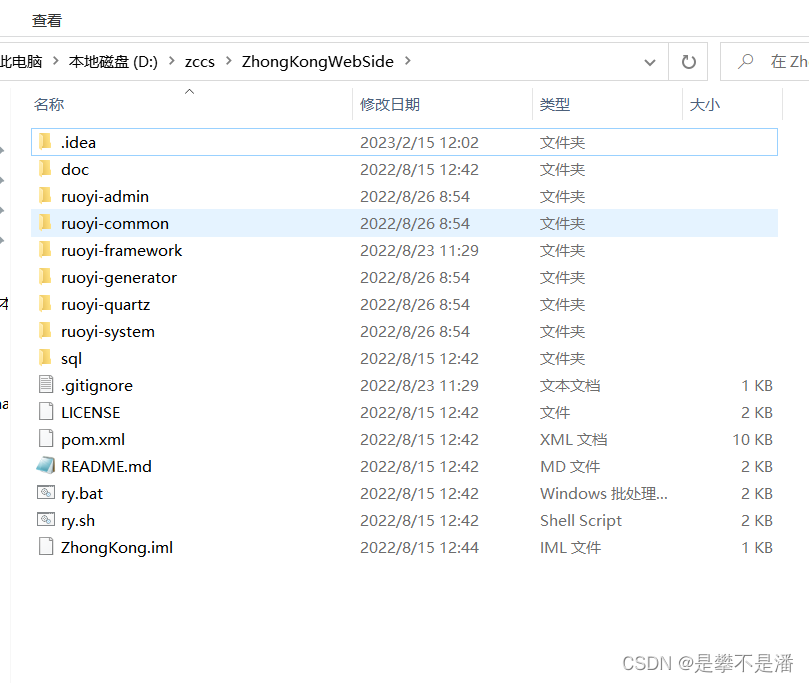Screen dimensions: 809x683
Task: Click the search magnifier icon
Action: click(x=746, y=61)
